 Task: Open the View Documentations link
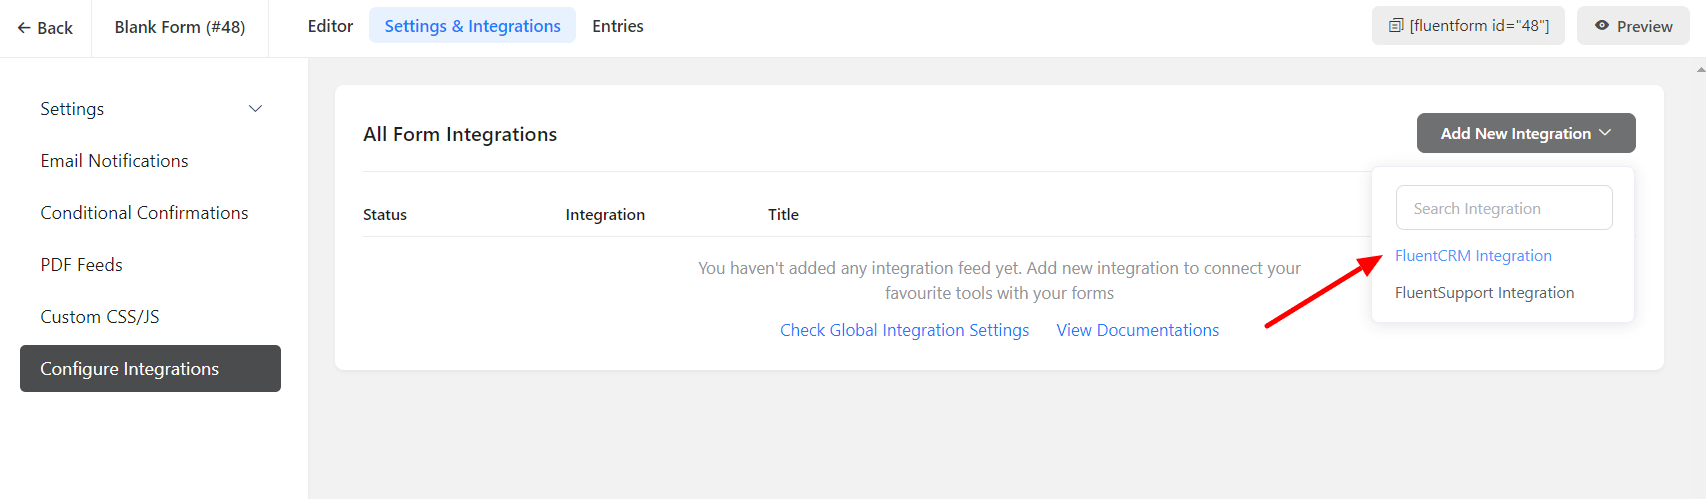click(1137, 330)
